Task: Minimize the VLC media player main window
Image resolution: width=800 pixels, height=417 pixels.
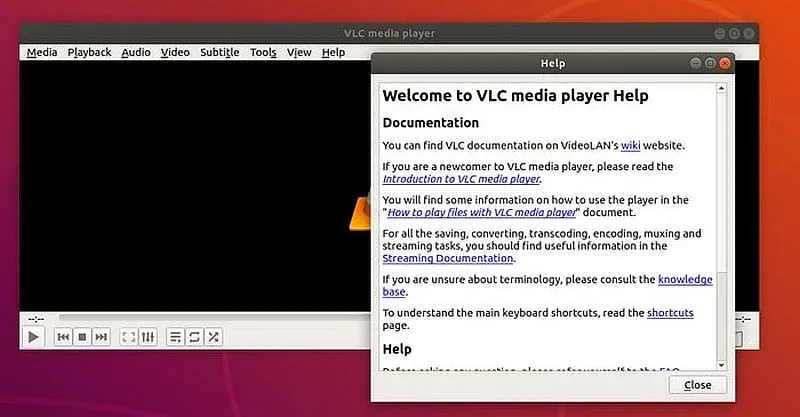Action: [x=719, y=34]
